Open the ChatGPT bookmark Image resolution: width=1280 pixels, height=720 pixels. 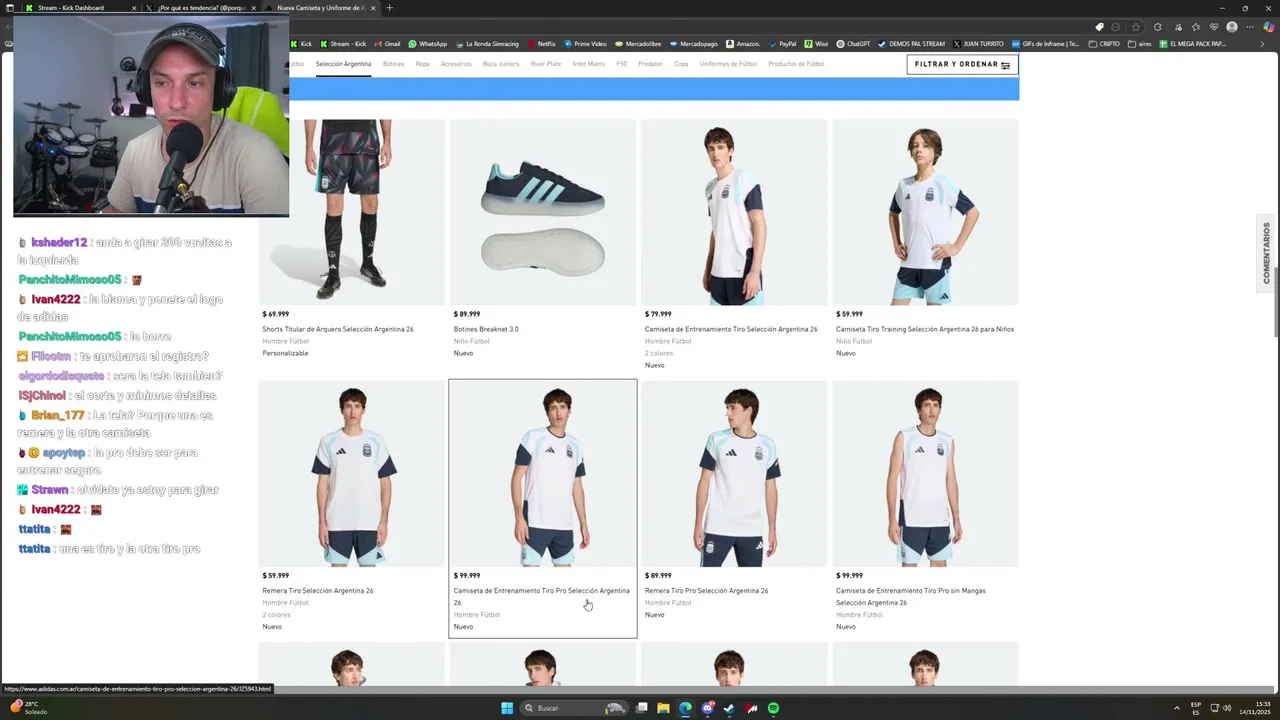854,44
